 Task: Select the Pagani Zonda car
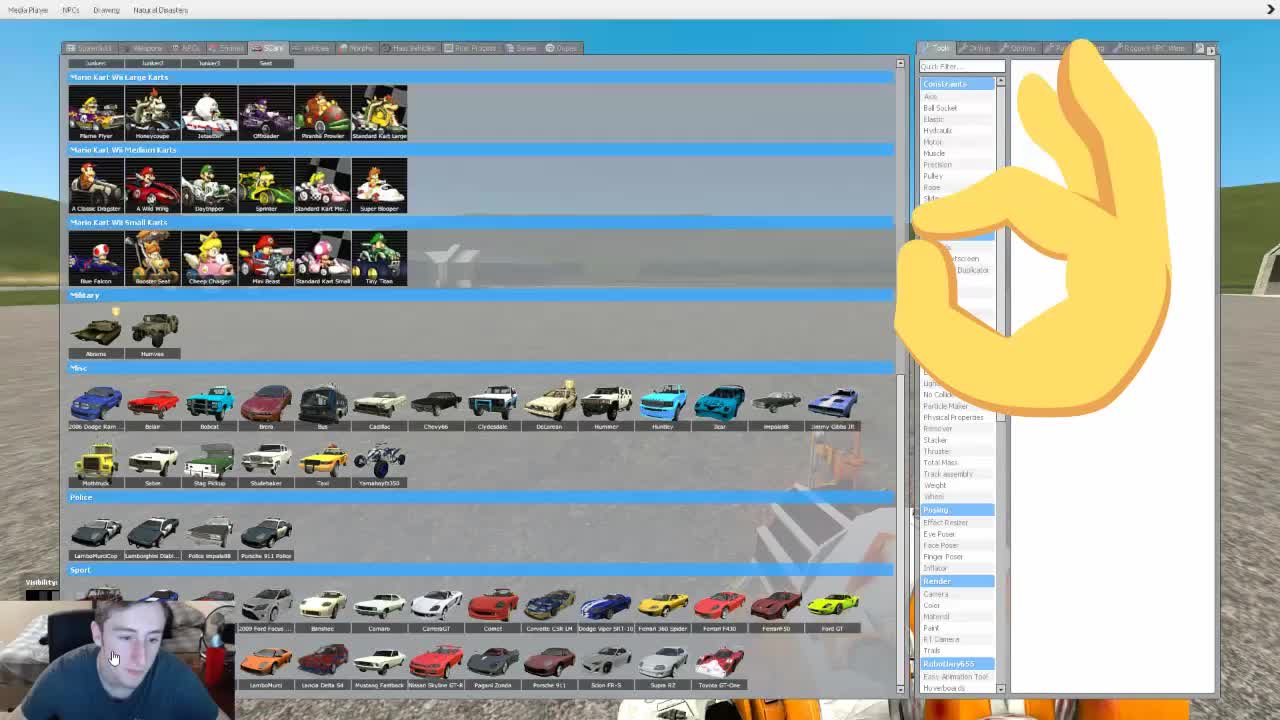click(493, 663)
